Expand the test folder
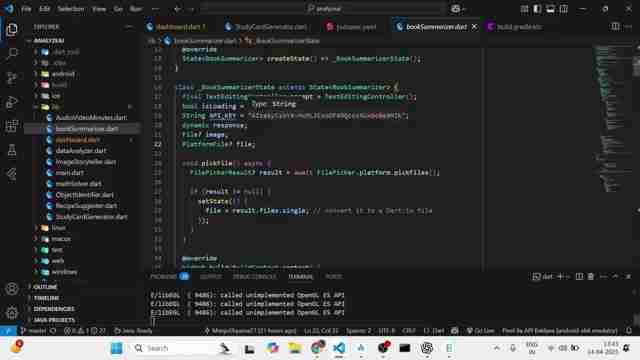Screen dimensions: 640x360 tap(57, 250)
